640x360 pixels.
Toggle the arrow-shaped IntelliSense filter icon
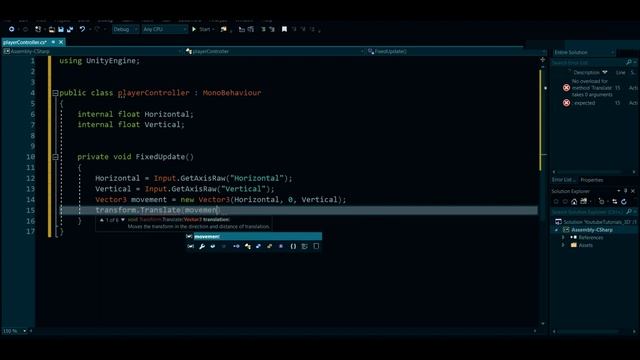tap(236, 247)
